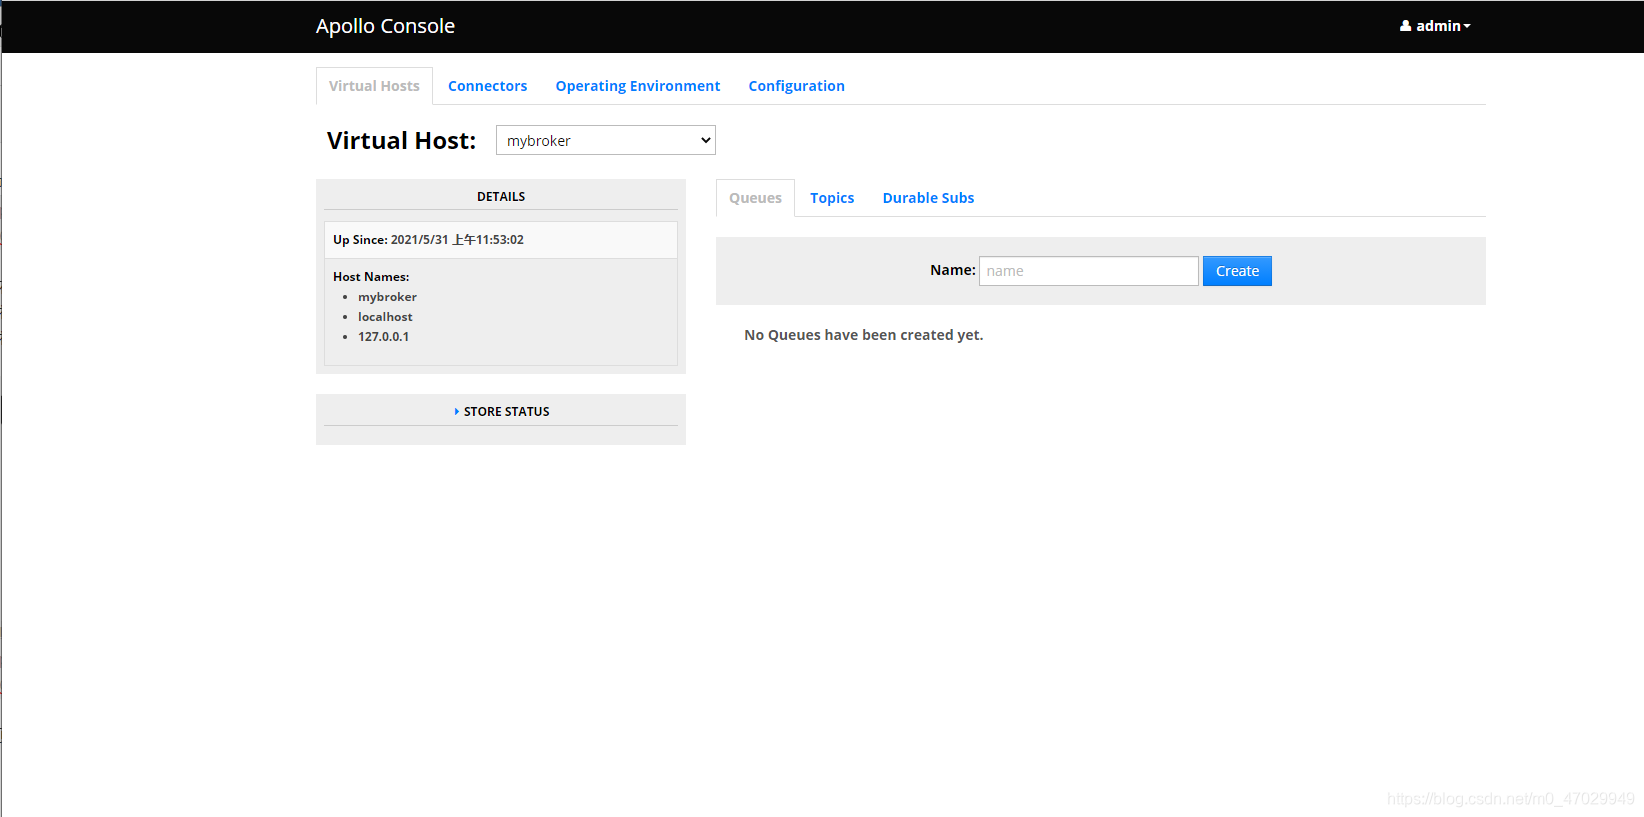Click the 'localhost' host name entry
Image resolution: width=1644 pixels, height=817 pixels.
[385, 317]
